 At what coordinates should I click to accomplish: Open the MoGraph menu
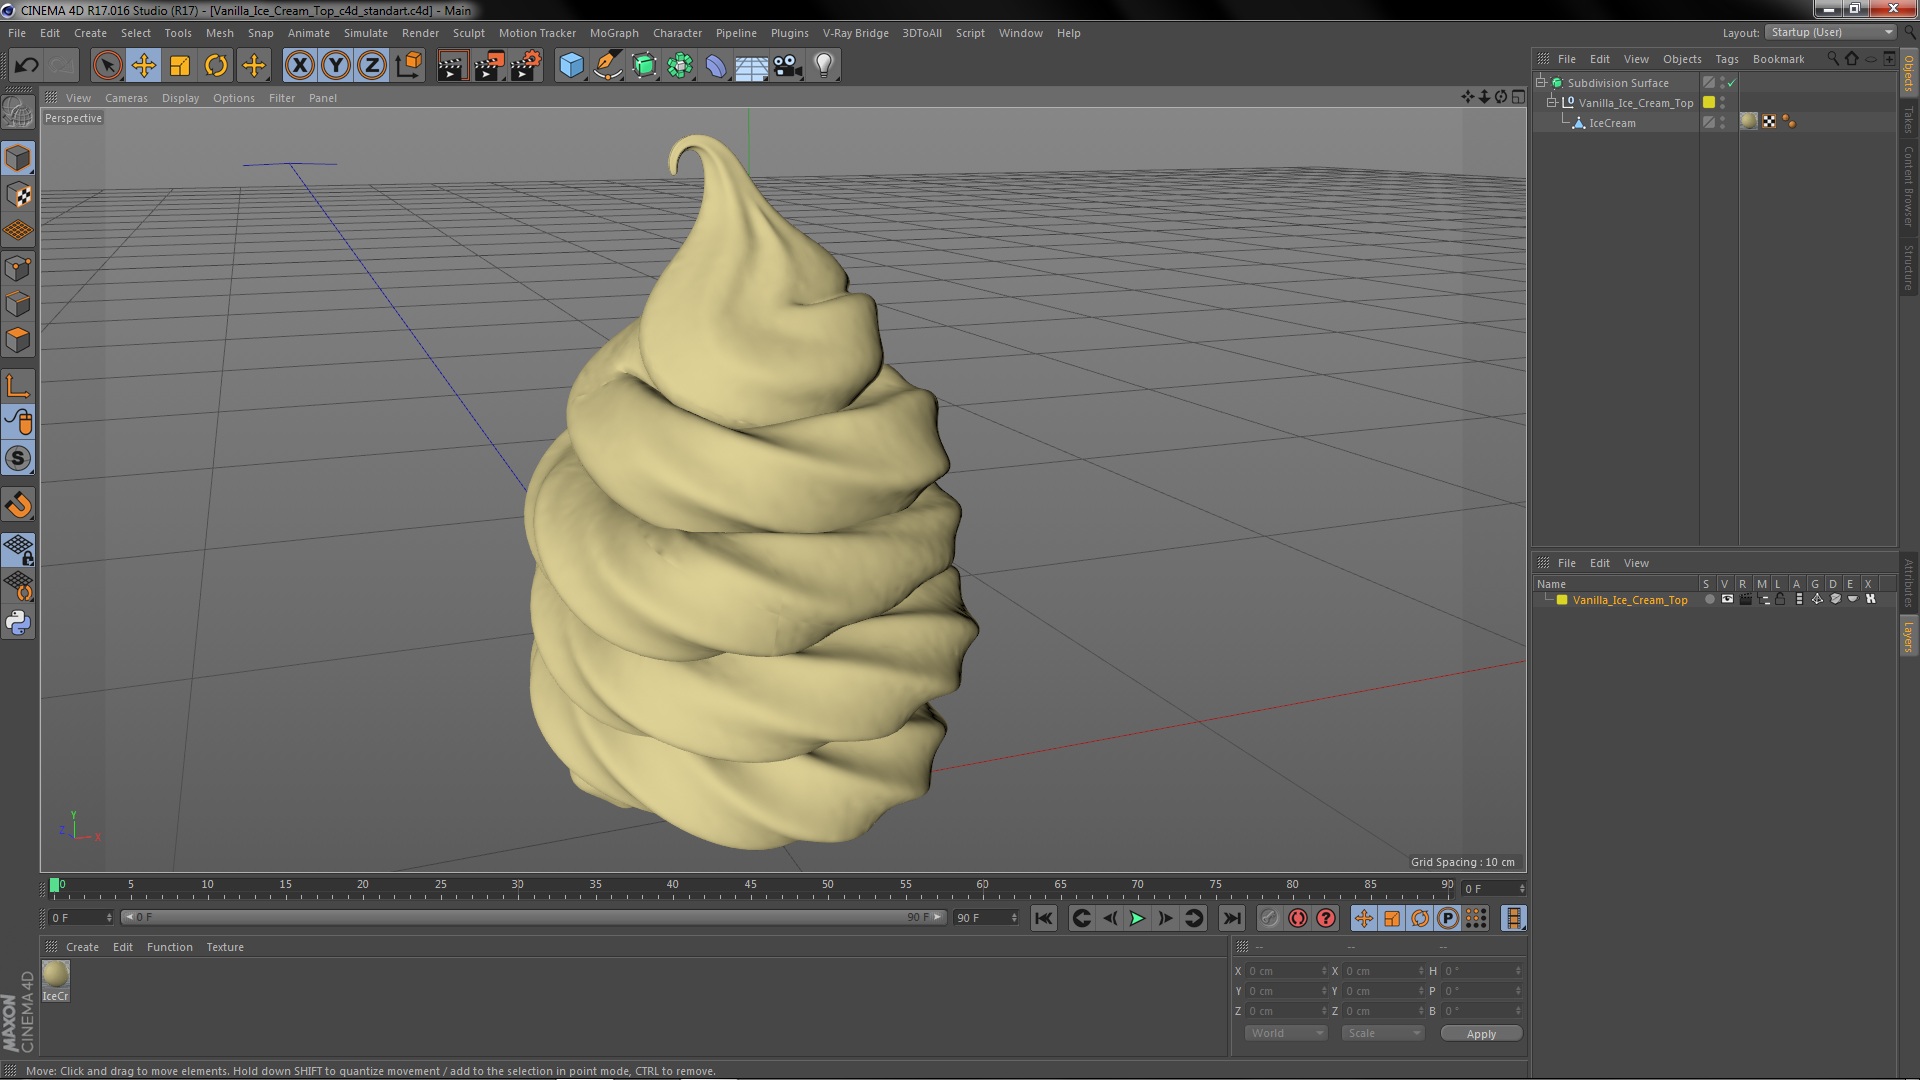[614, 33]
